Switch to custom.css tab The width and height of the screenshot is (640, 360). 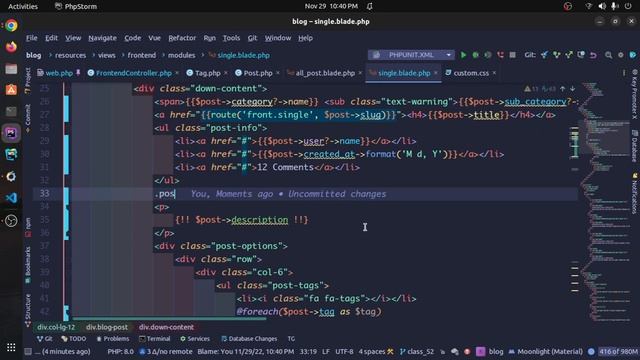[471, 73]
